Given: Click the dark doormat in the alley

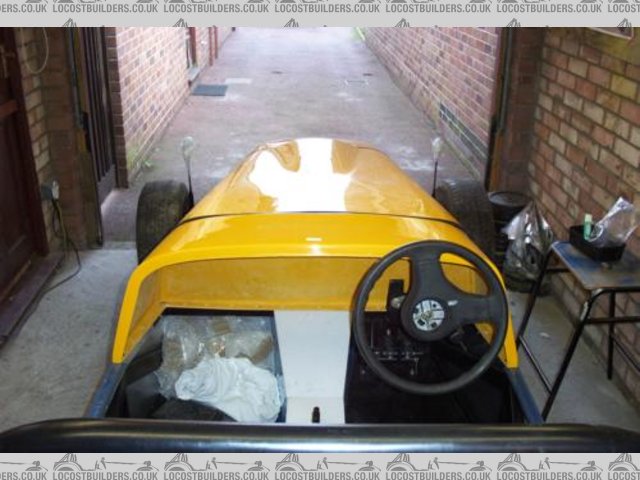Looking at the screenshot, I should coord(209,90).
